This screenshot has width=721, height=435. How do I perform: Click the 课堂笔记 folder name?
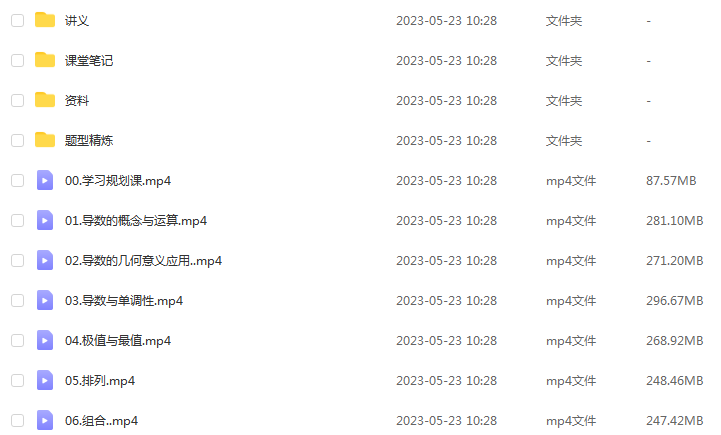[x=89, y=61]
